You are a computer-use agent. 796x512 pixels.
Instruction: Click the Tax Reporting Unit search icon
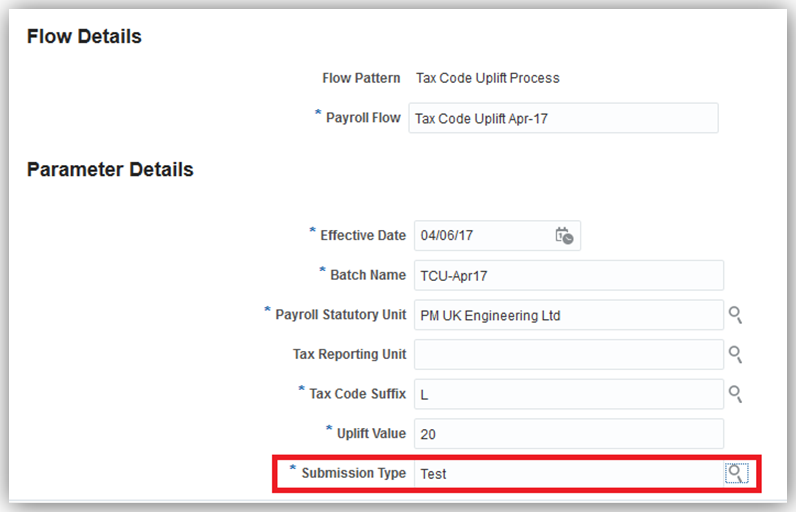pyautogui.click(x=735, y=354)
